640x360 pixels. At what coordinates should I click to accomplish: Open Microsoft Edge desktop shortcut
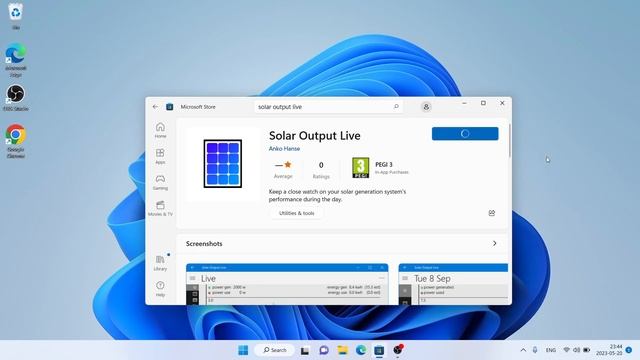pyautogui.click(x=16, y=60)
